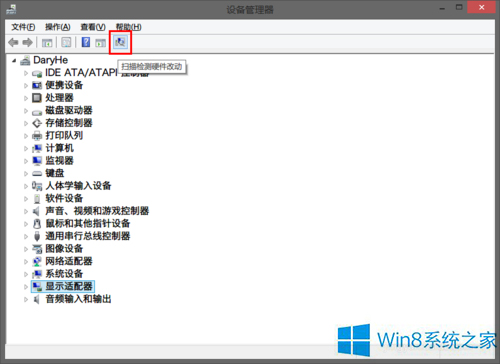The width and height of the screenshot is (500, 364).
Task: Open the 查看(V) menu
Action: (93, 27)
